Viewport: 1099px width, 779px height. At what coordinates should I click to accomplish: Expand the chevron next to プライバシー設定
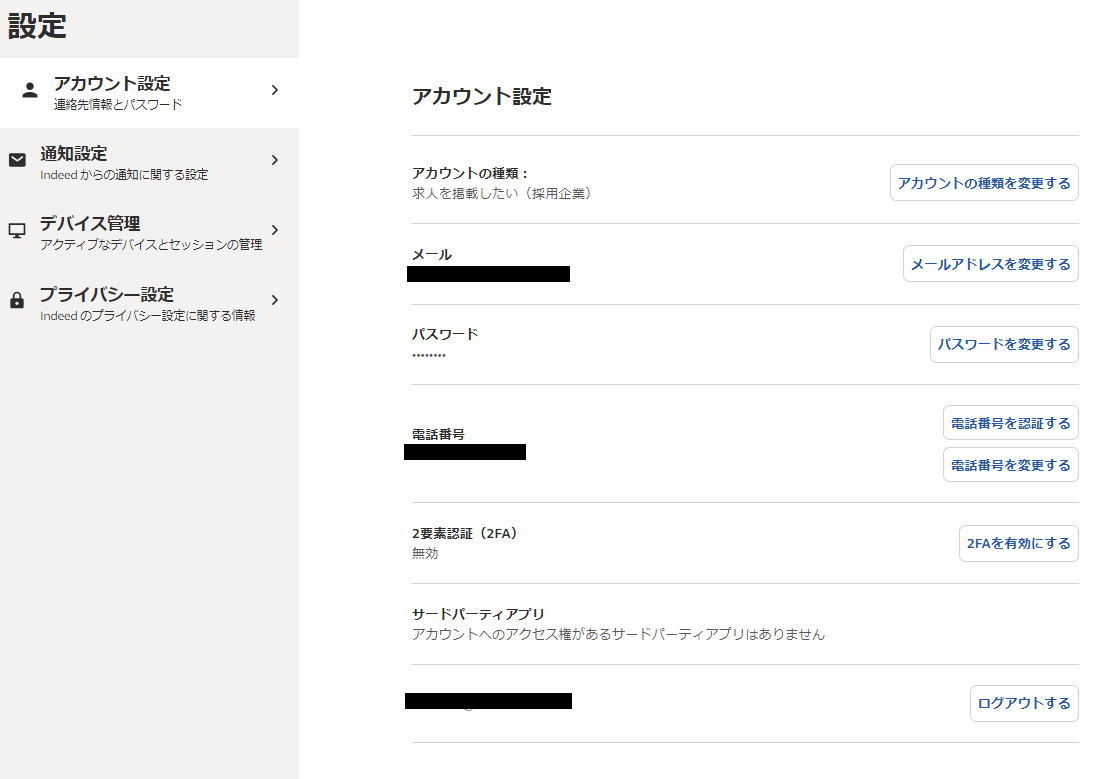tap(274, 300)
